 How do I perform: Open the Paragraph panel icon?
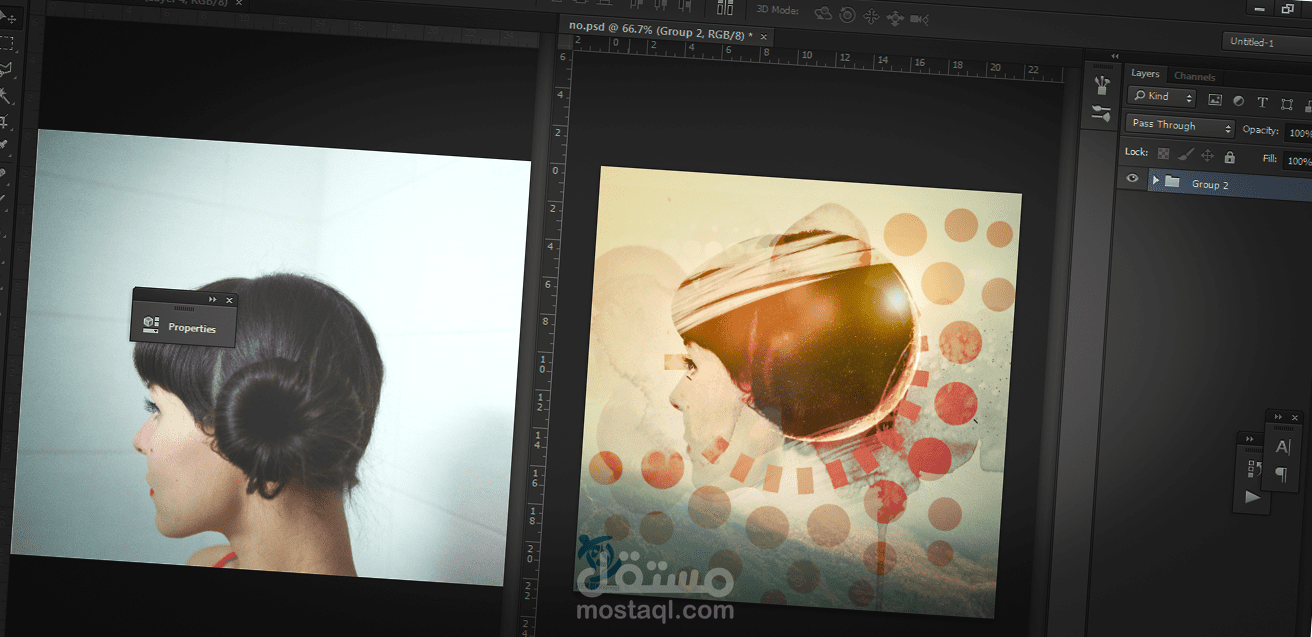pyautogui.click(x=1281, y=474)
